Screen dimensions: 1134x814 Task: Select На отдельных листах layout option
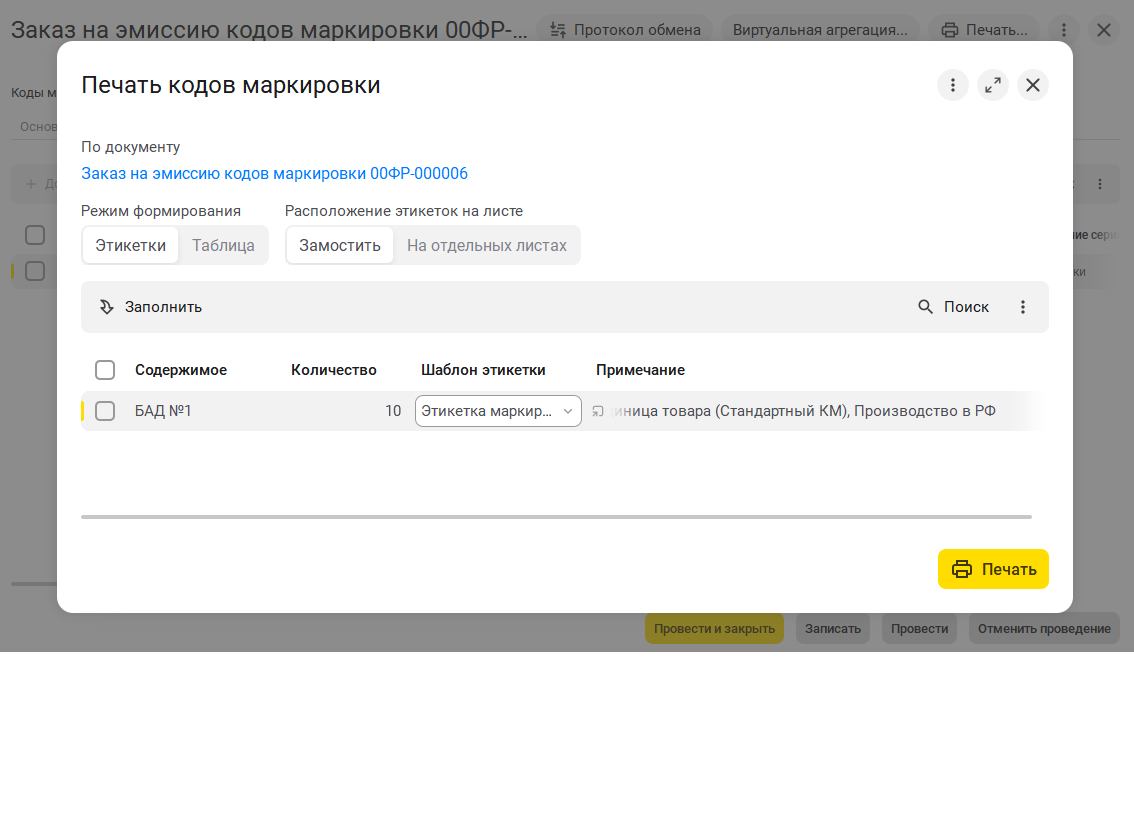tap(487, 246)
